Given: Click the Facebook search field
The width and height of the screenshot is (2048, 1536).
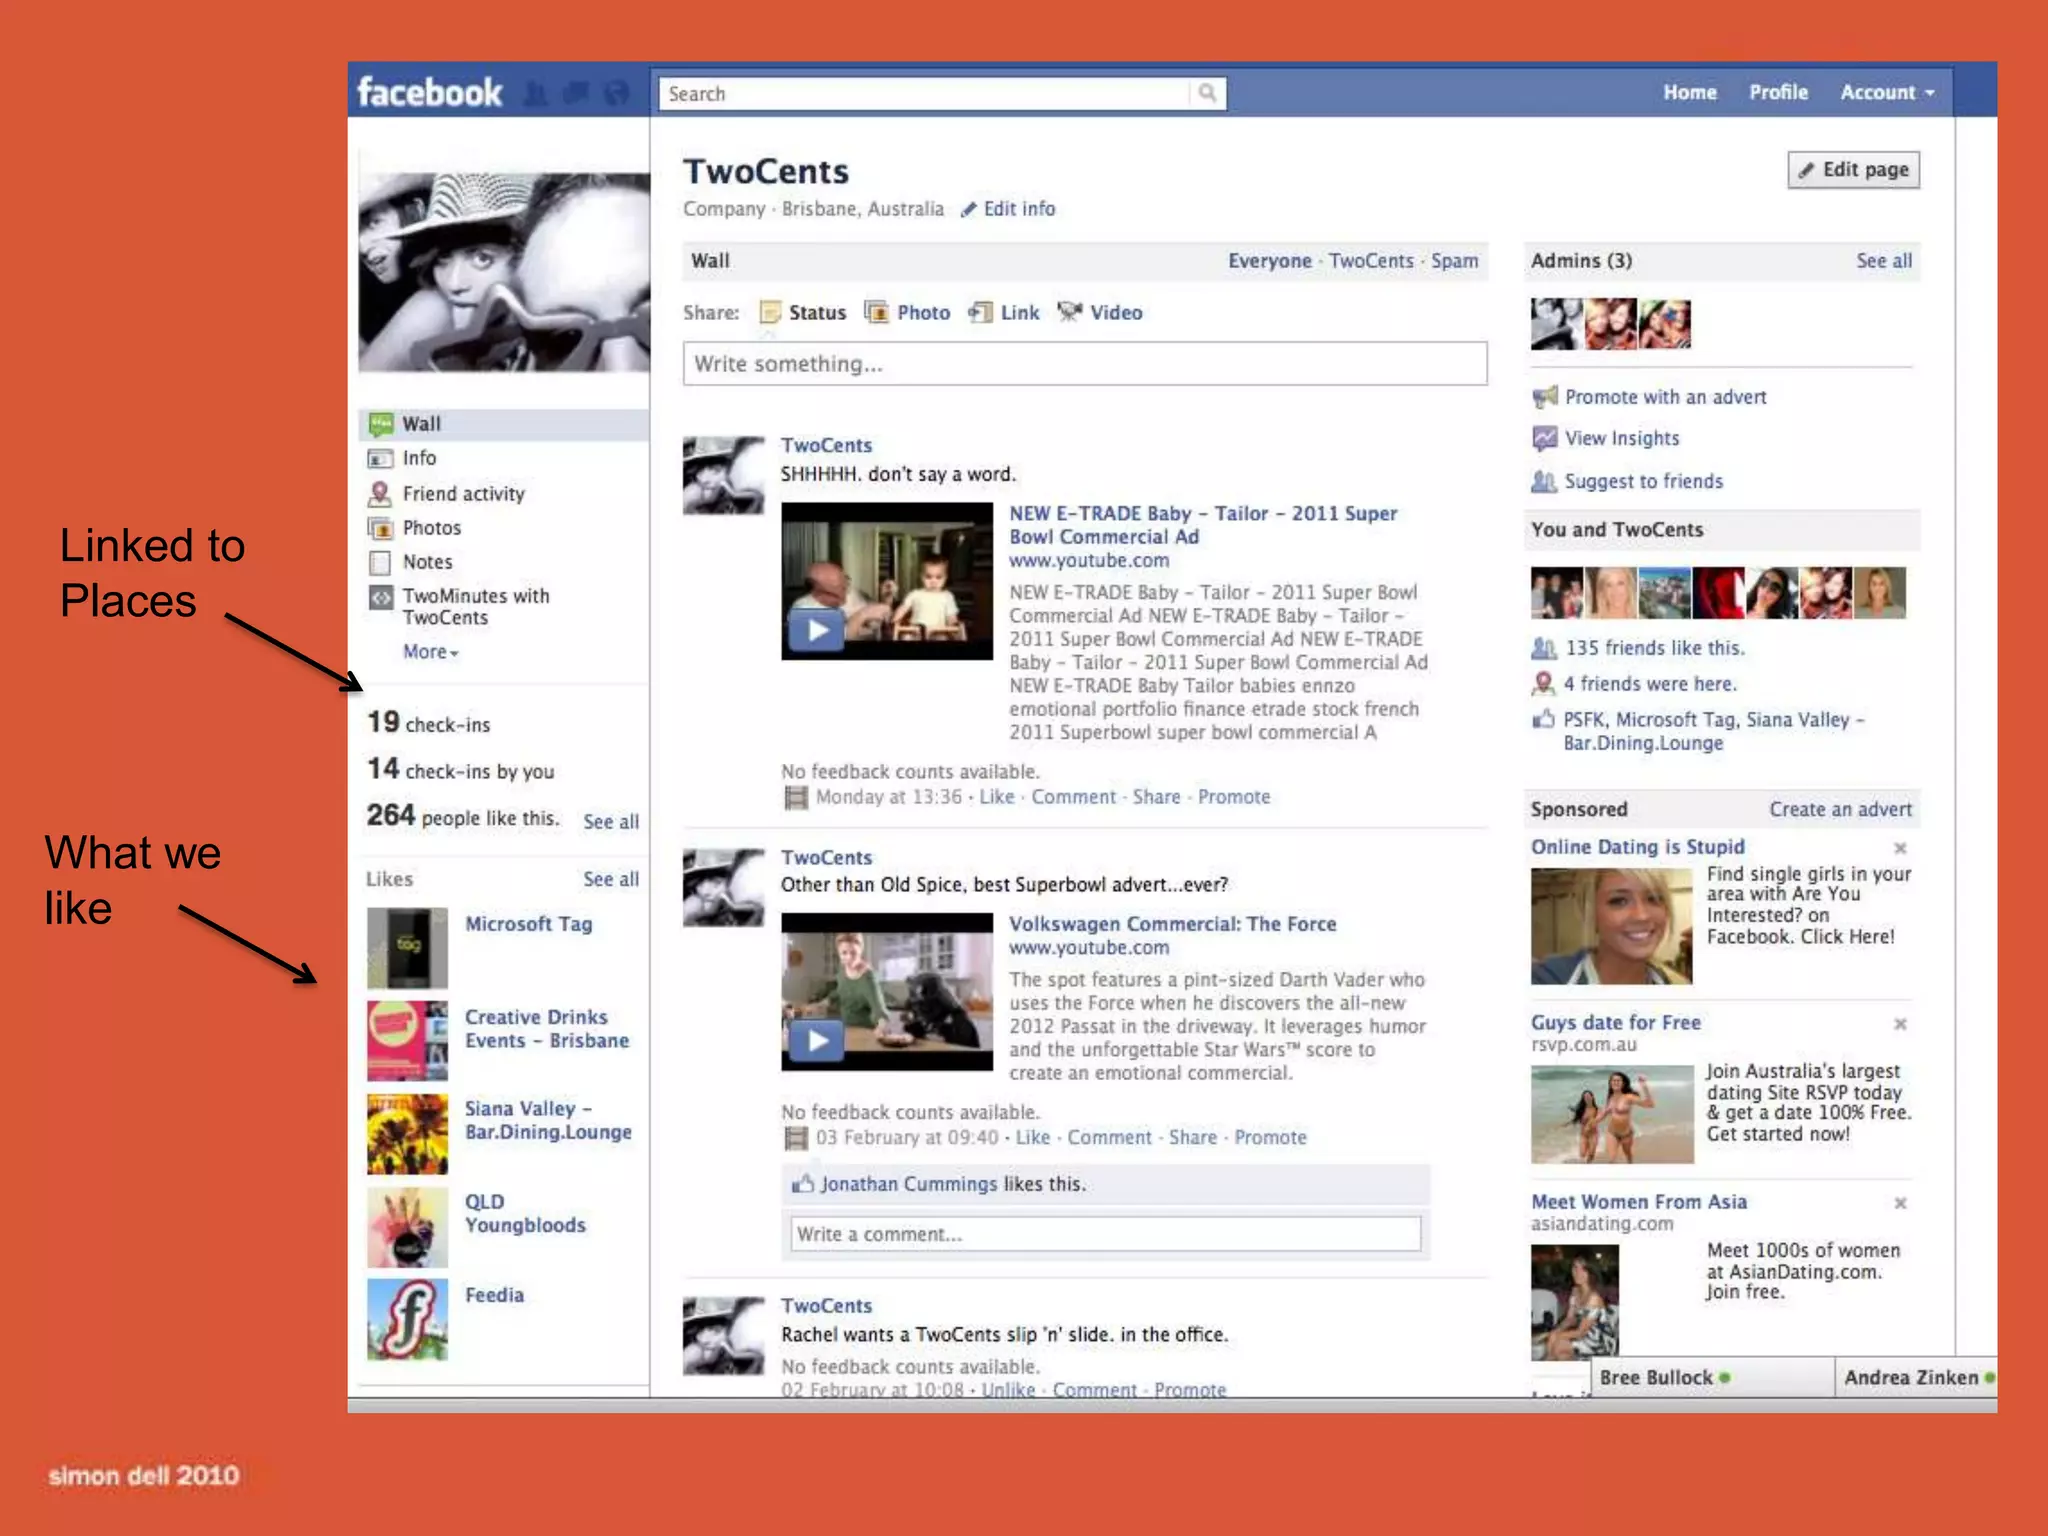Looking at the screenshot, I should [x=925, y=93].
